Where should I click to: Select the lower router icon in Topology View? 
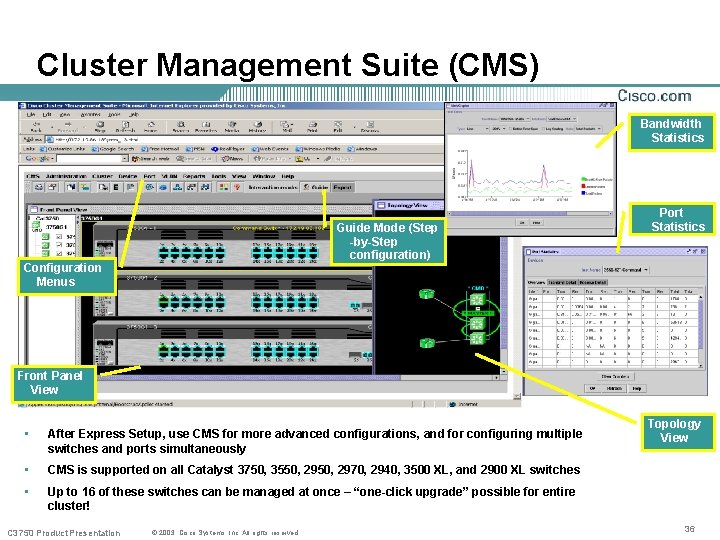tap(427, 343)
